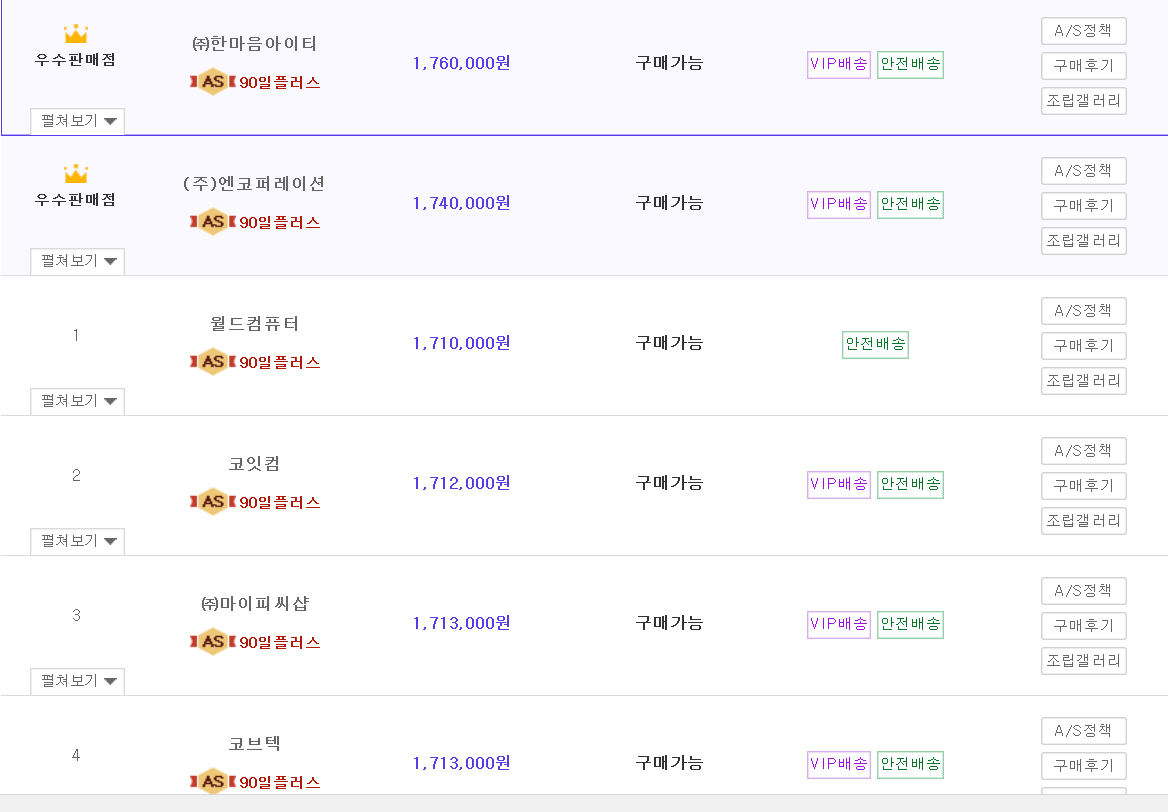The width and height of the screenshot is (1168, 812).
Task: Open the 1,712,000원 price link for 코잇컴
Action: [461, 483]
